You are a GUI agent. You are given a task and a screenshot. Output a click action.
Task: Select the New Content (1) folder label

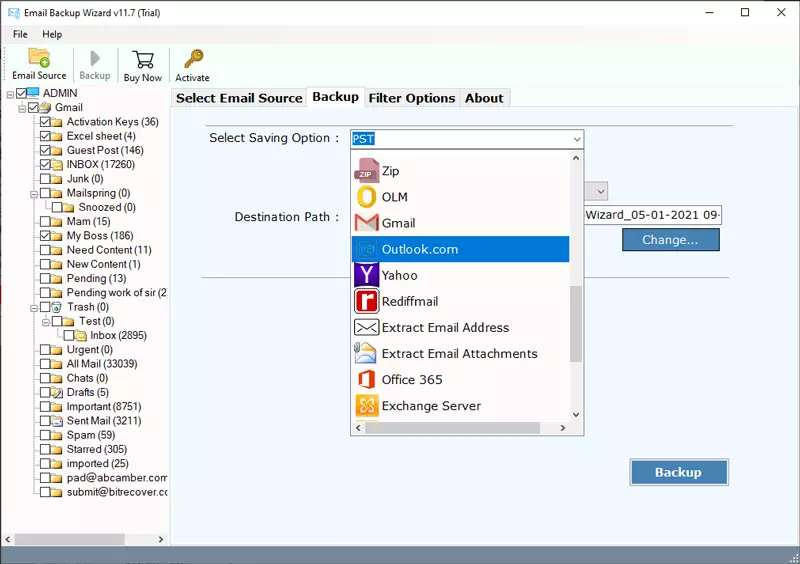coord(104,264)
